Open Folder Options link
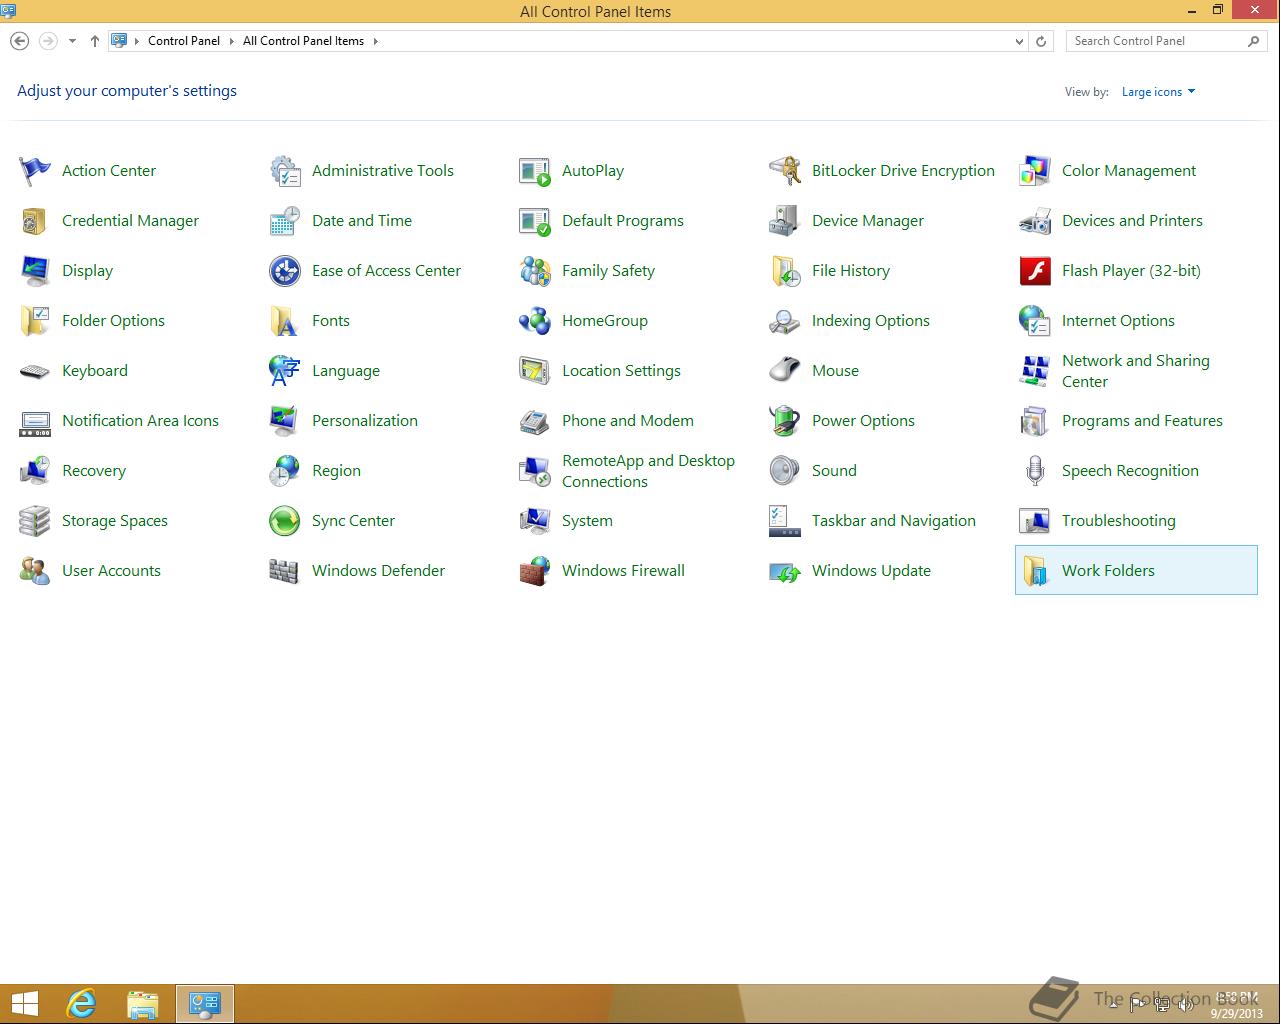1280x1024 pixels. pyautogui.click(x=113, y=321)
